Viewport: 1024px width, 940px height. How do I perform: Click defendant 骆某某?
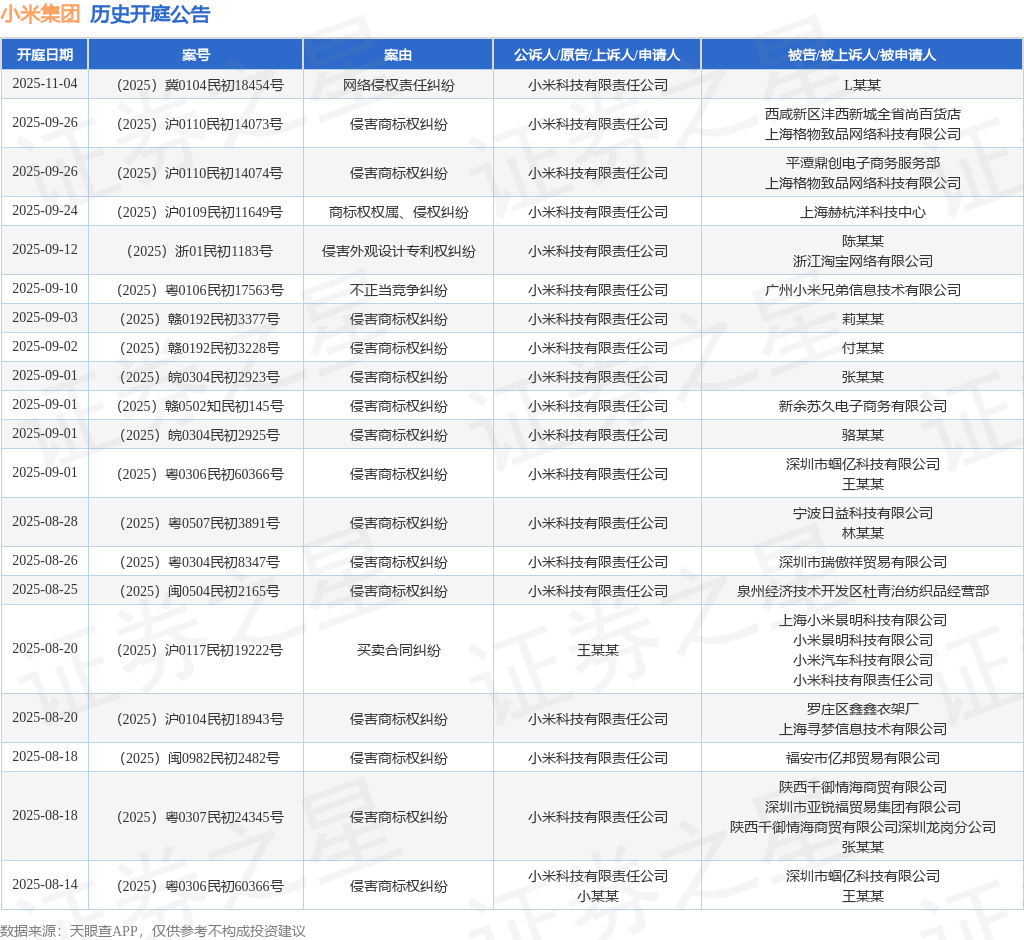pyautogui.click(x=863, y=434)
